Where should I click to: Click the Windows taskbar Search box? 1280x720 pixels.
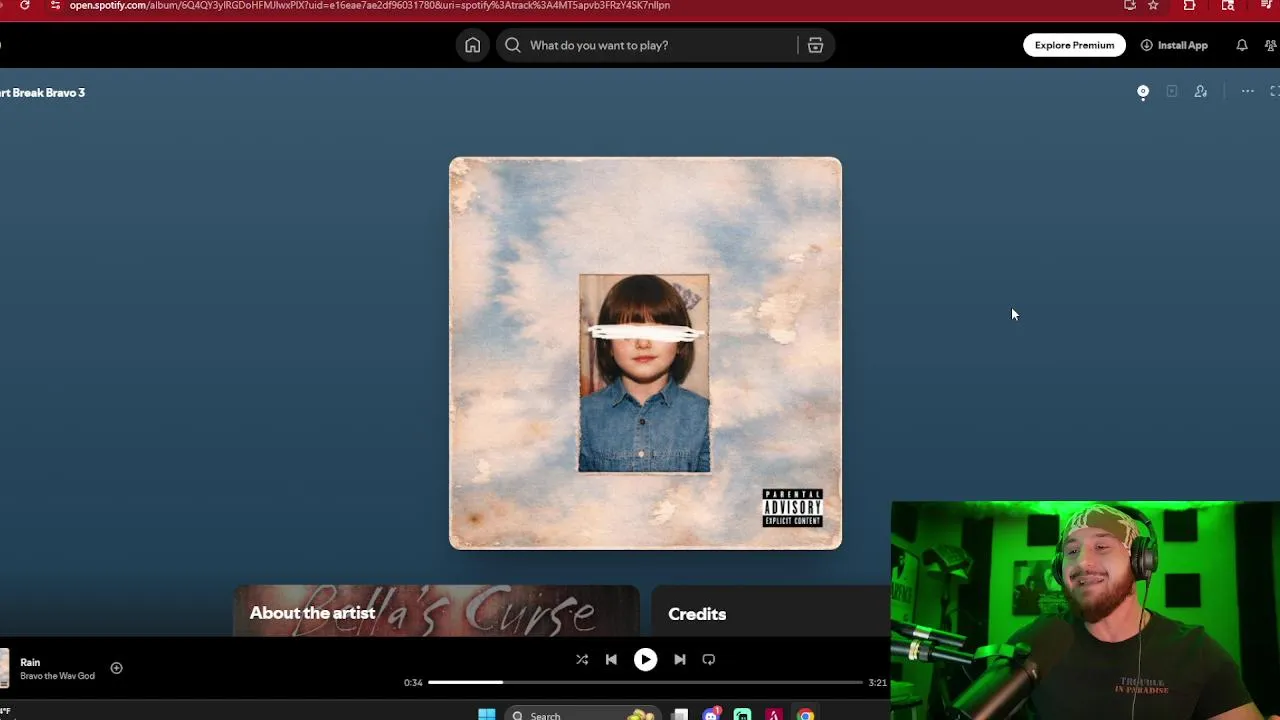click(583, 714)
